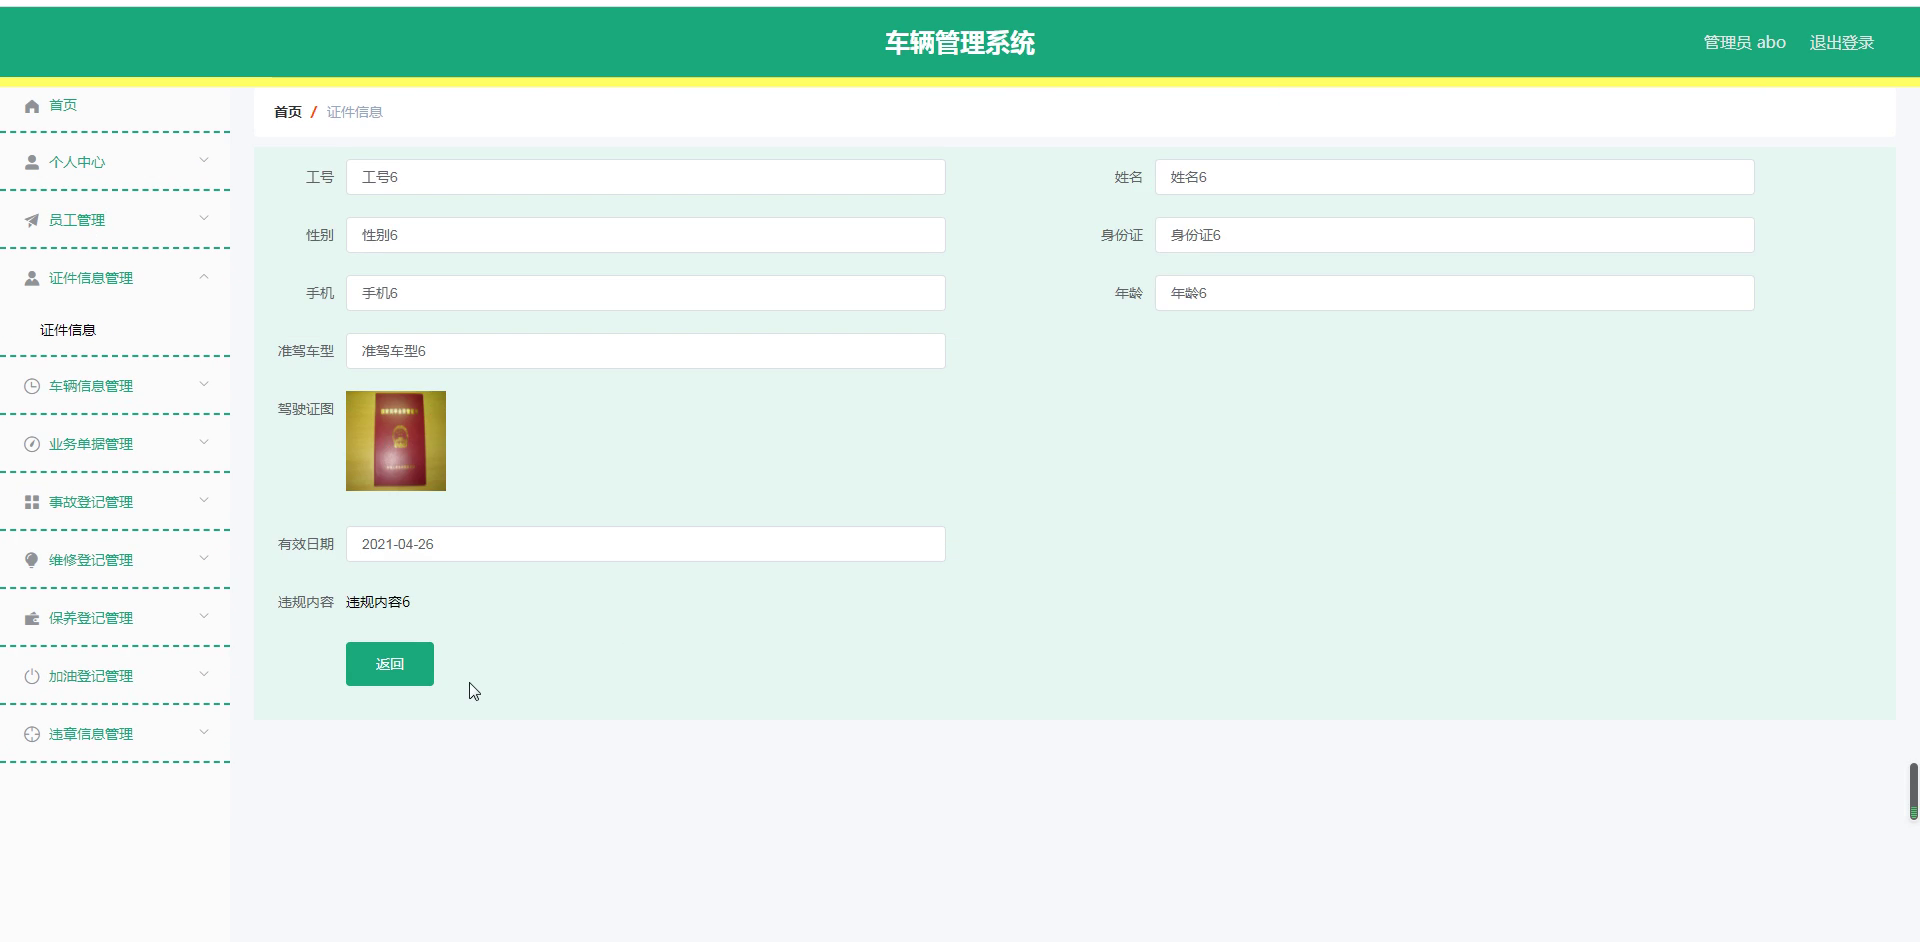Open the 证件信息管理 sidebar menu
Screen dimensions: 1920x942
[x=115, y=278]
